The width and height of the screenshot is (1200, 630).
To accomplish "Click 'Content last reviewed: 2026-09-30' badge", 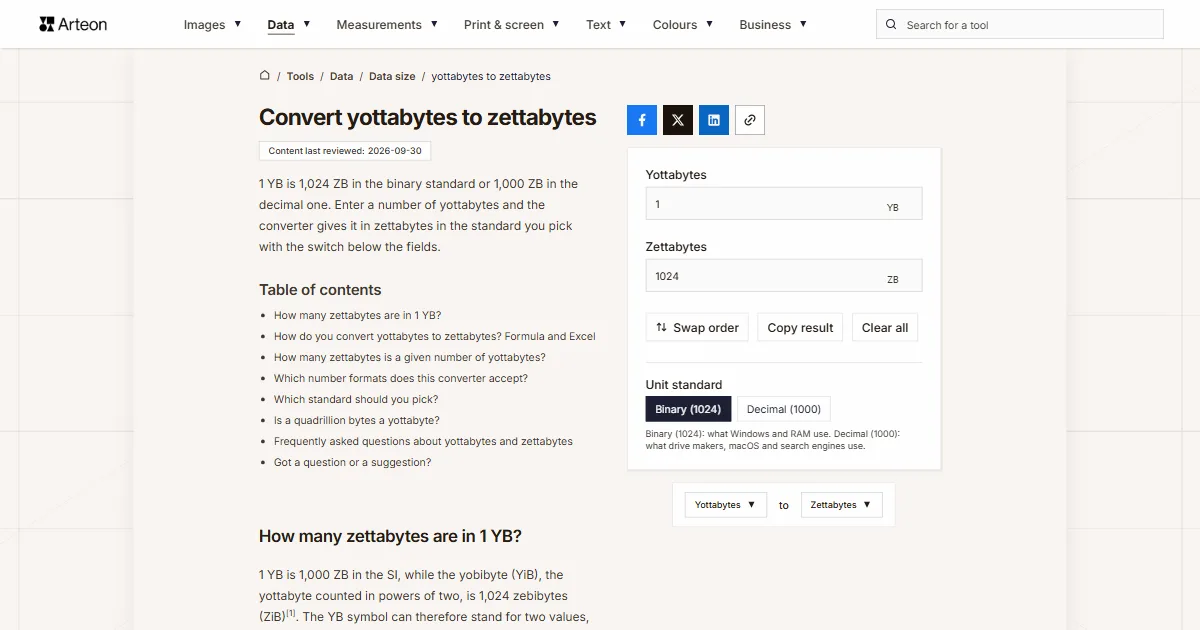I will click(345, 151).
